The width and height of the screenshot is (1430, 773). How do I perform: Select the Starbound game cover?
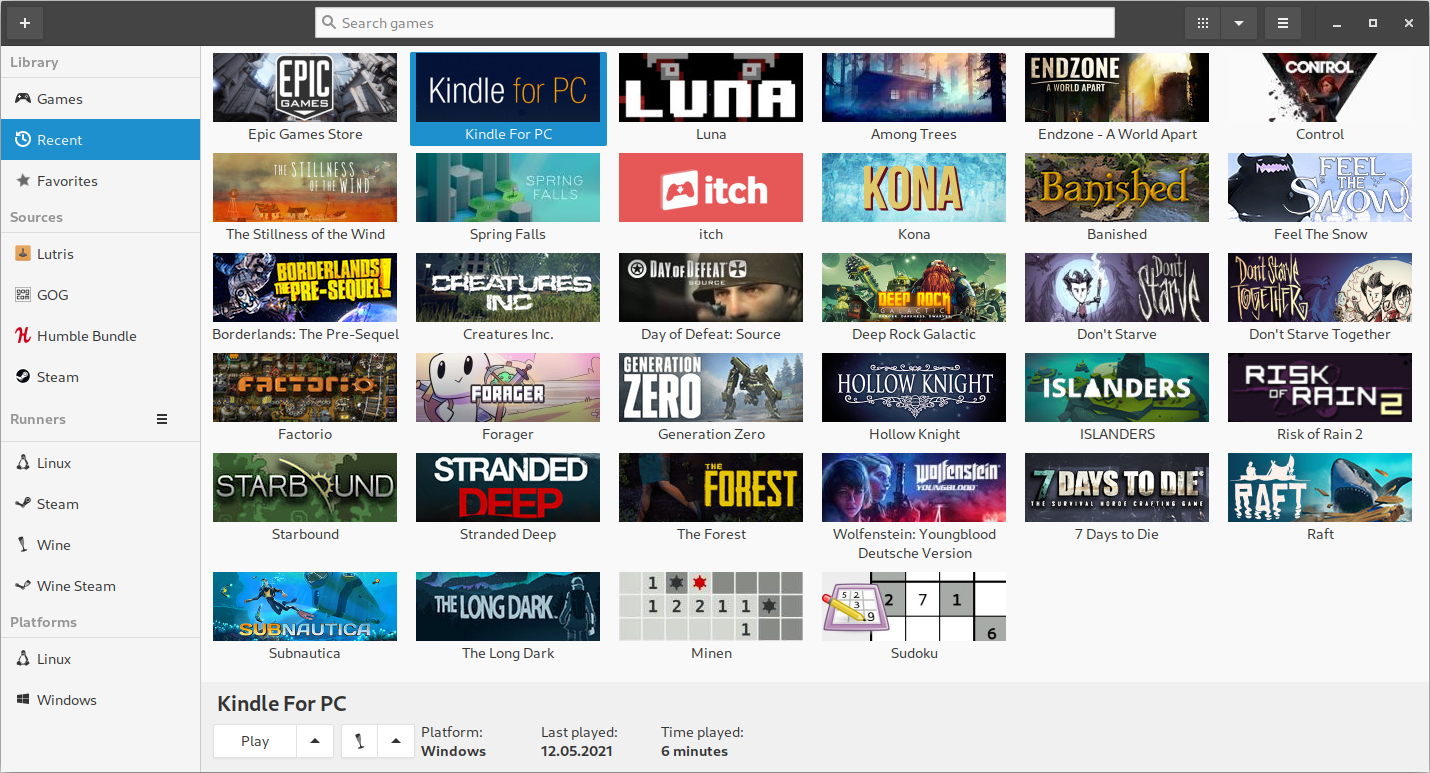pos(305,487)
